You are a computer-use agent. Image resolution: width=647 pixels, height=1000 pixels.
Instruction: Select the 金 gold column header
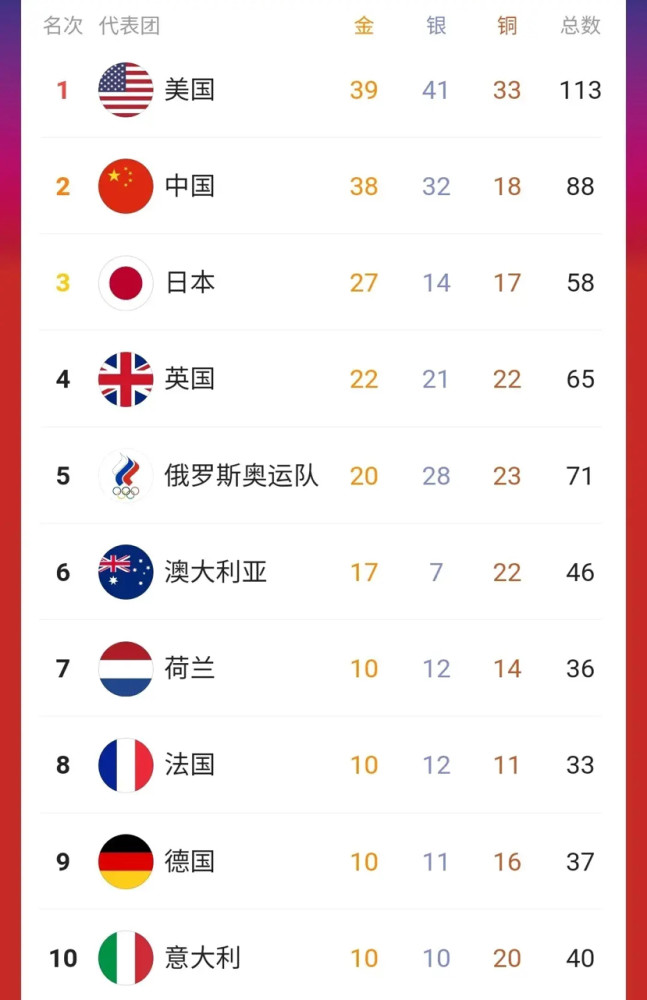364,26
